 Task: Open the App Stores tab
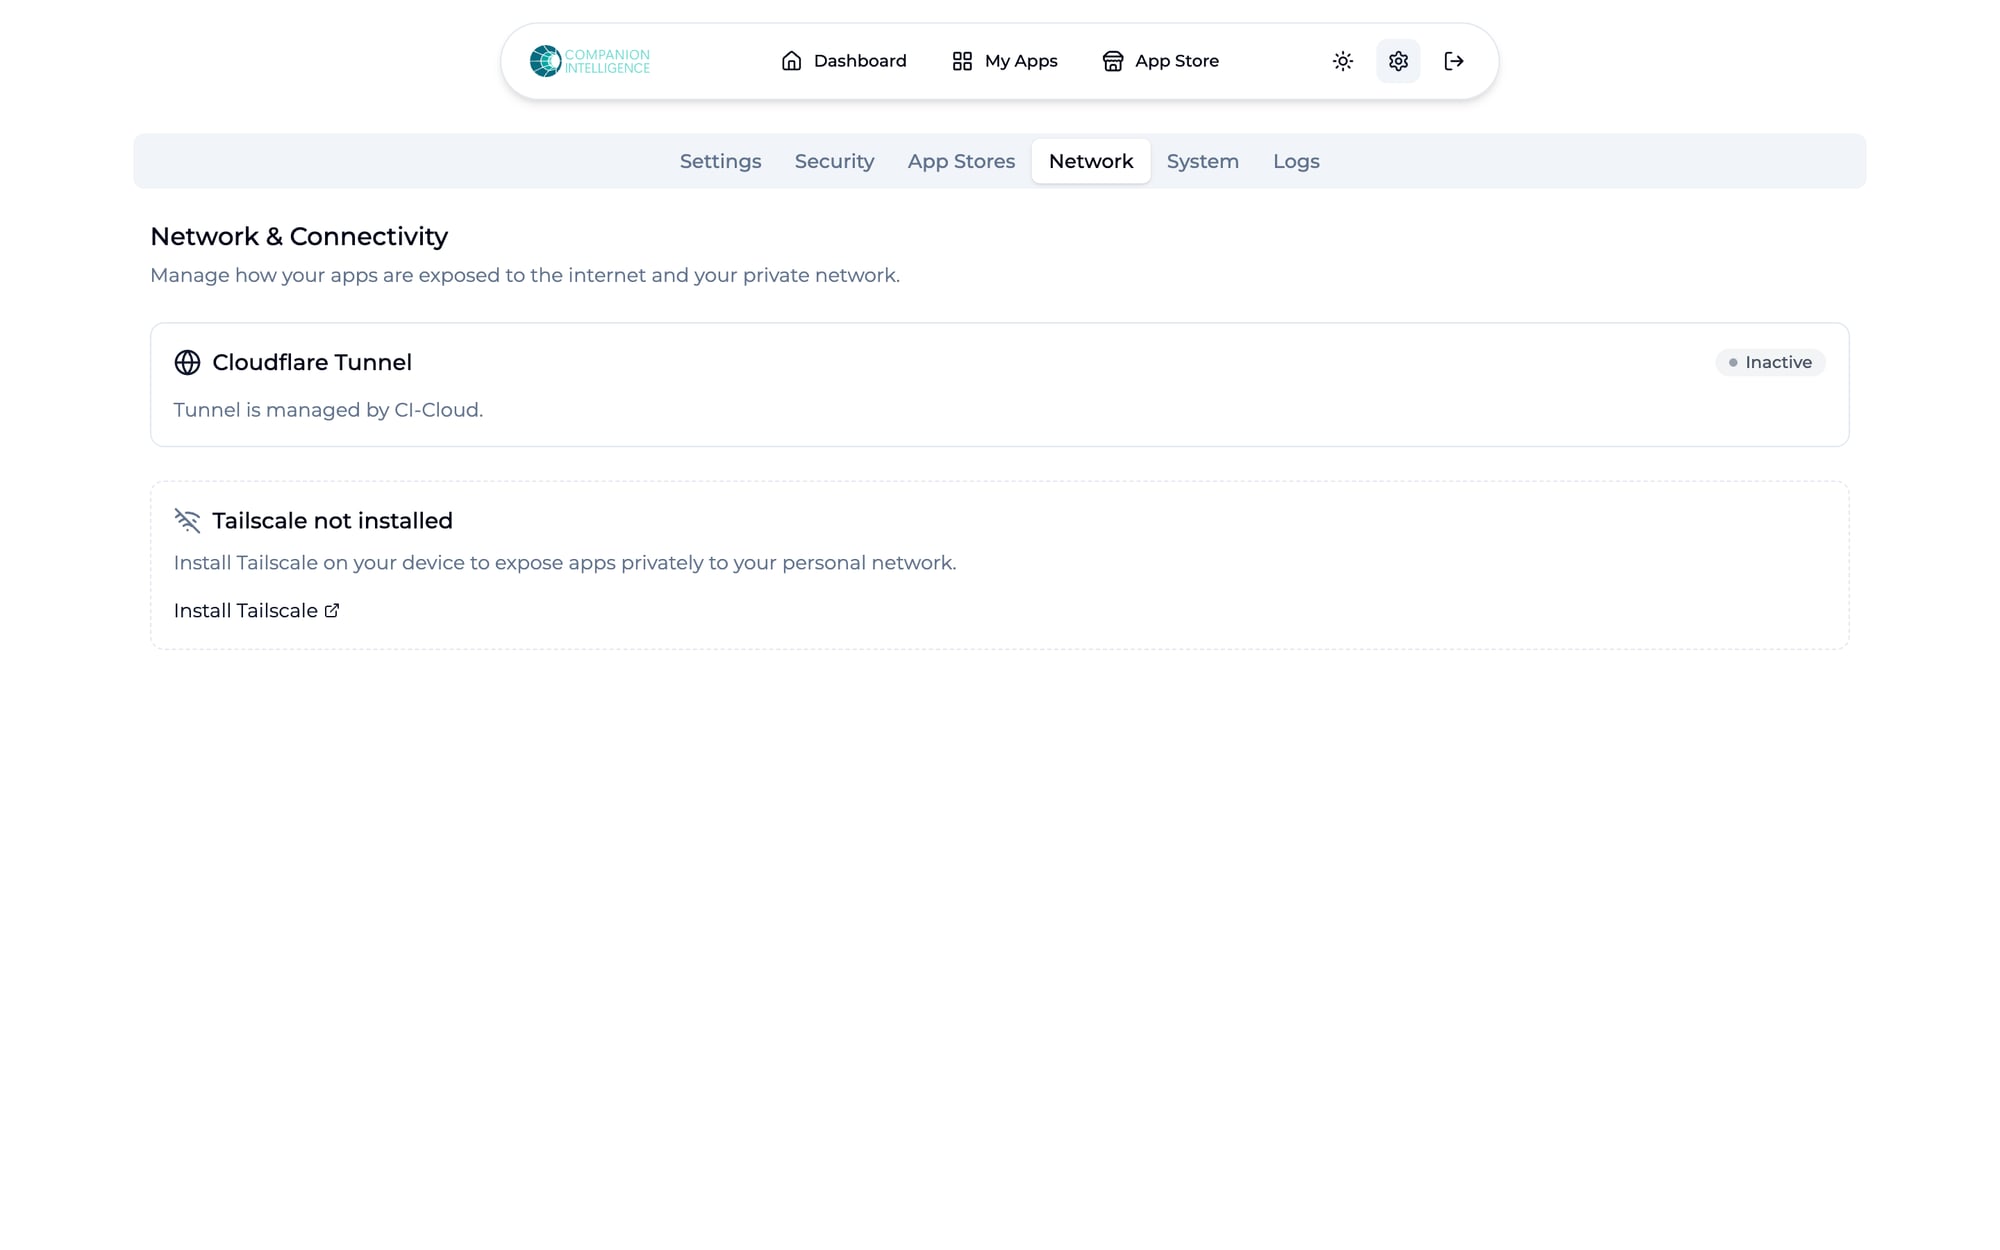[961, 161]
